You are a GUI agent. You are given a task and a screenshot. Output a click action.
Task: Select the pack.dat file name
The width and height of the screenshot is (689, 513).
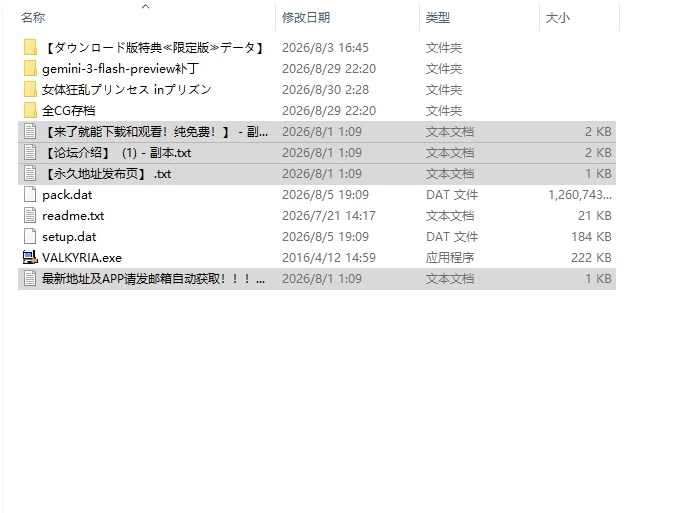tap(67, 194)
